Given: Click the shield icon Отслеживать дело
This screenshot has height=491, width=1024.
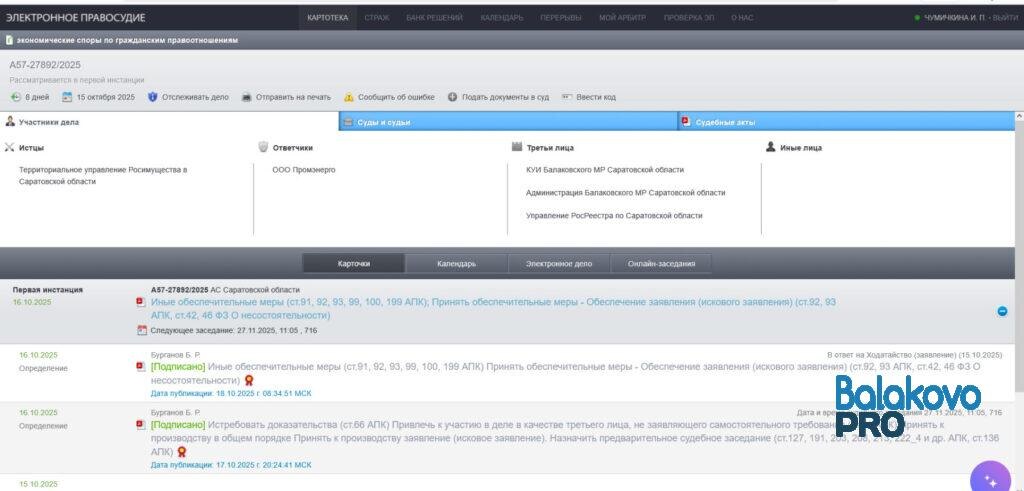Looking at the screenshot, I should click(153, 97).
